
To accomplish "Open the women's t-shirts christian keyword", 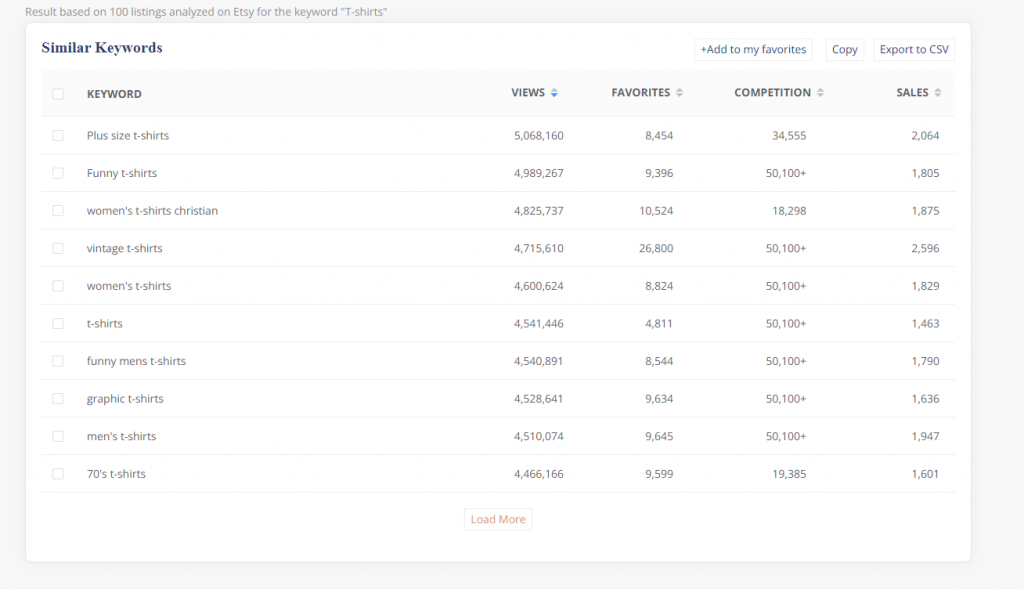I will click(x=152, y=211).
